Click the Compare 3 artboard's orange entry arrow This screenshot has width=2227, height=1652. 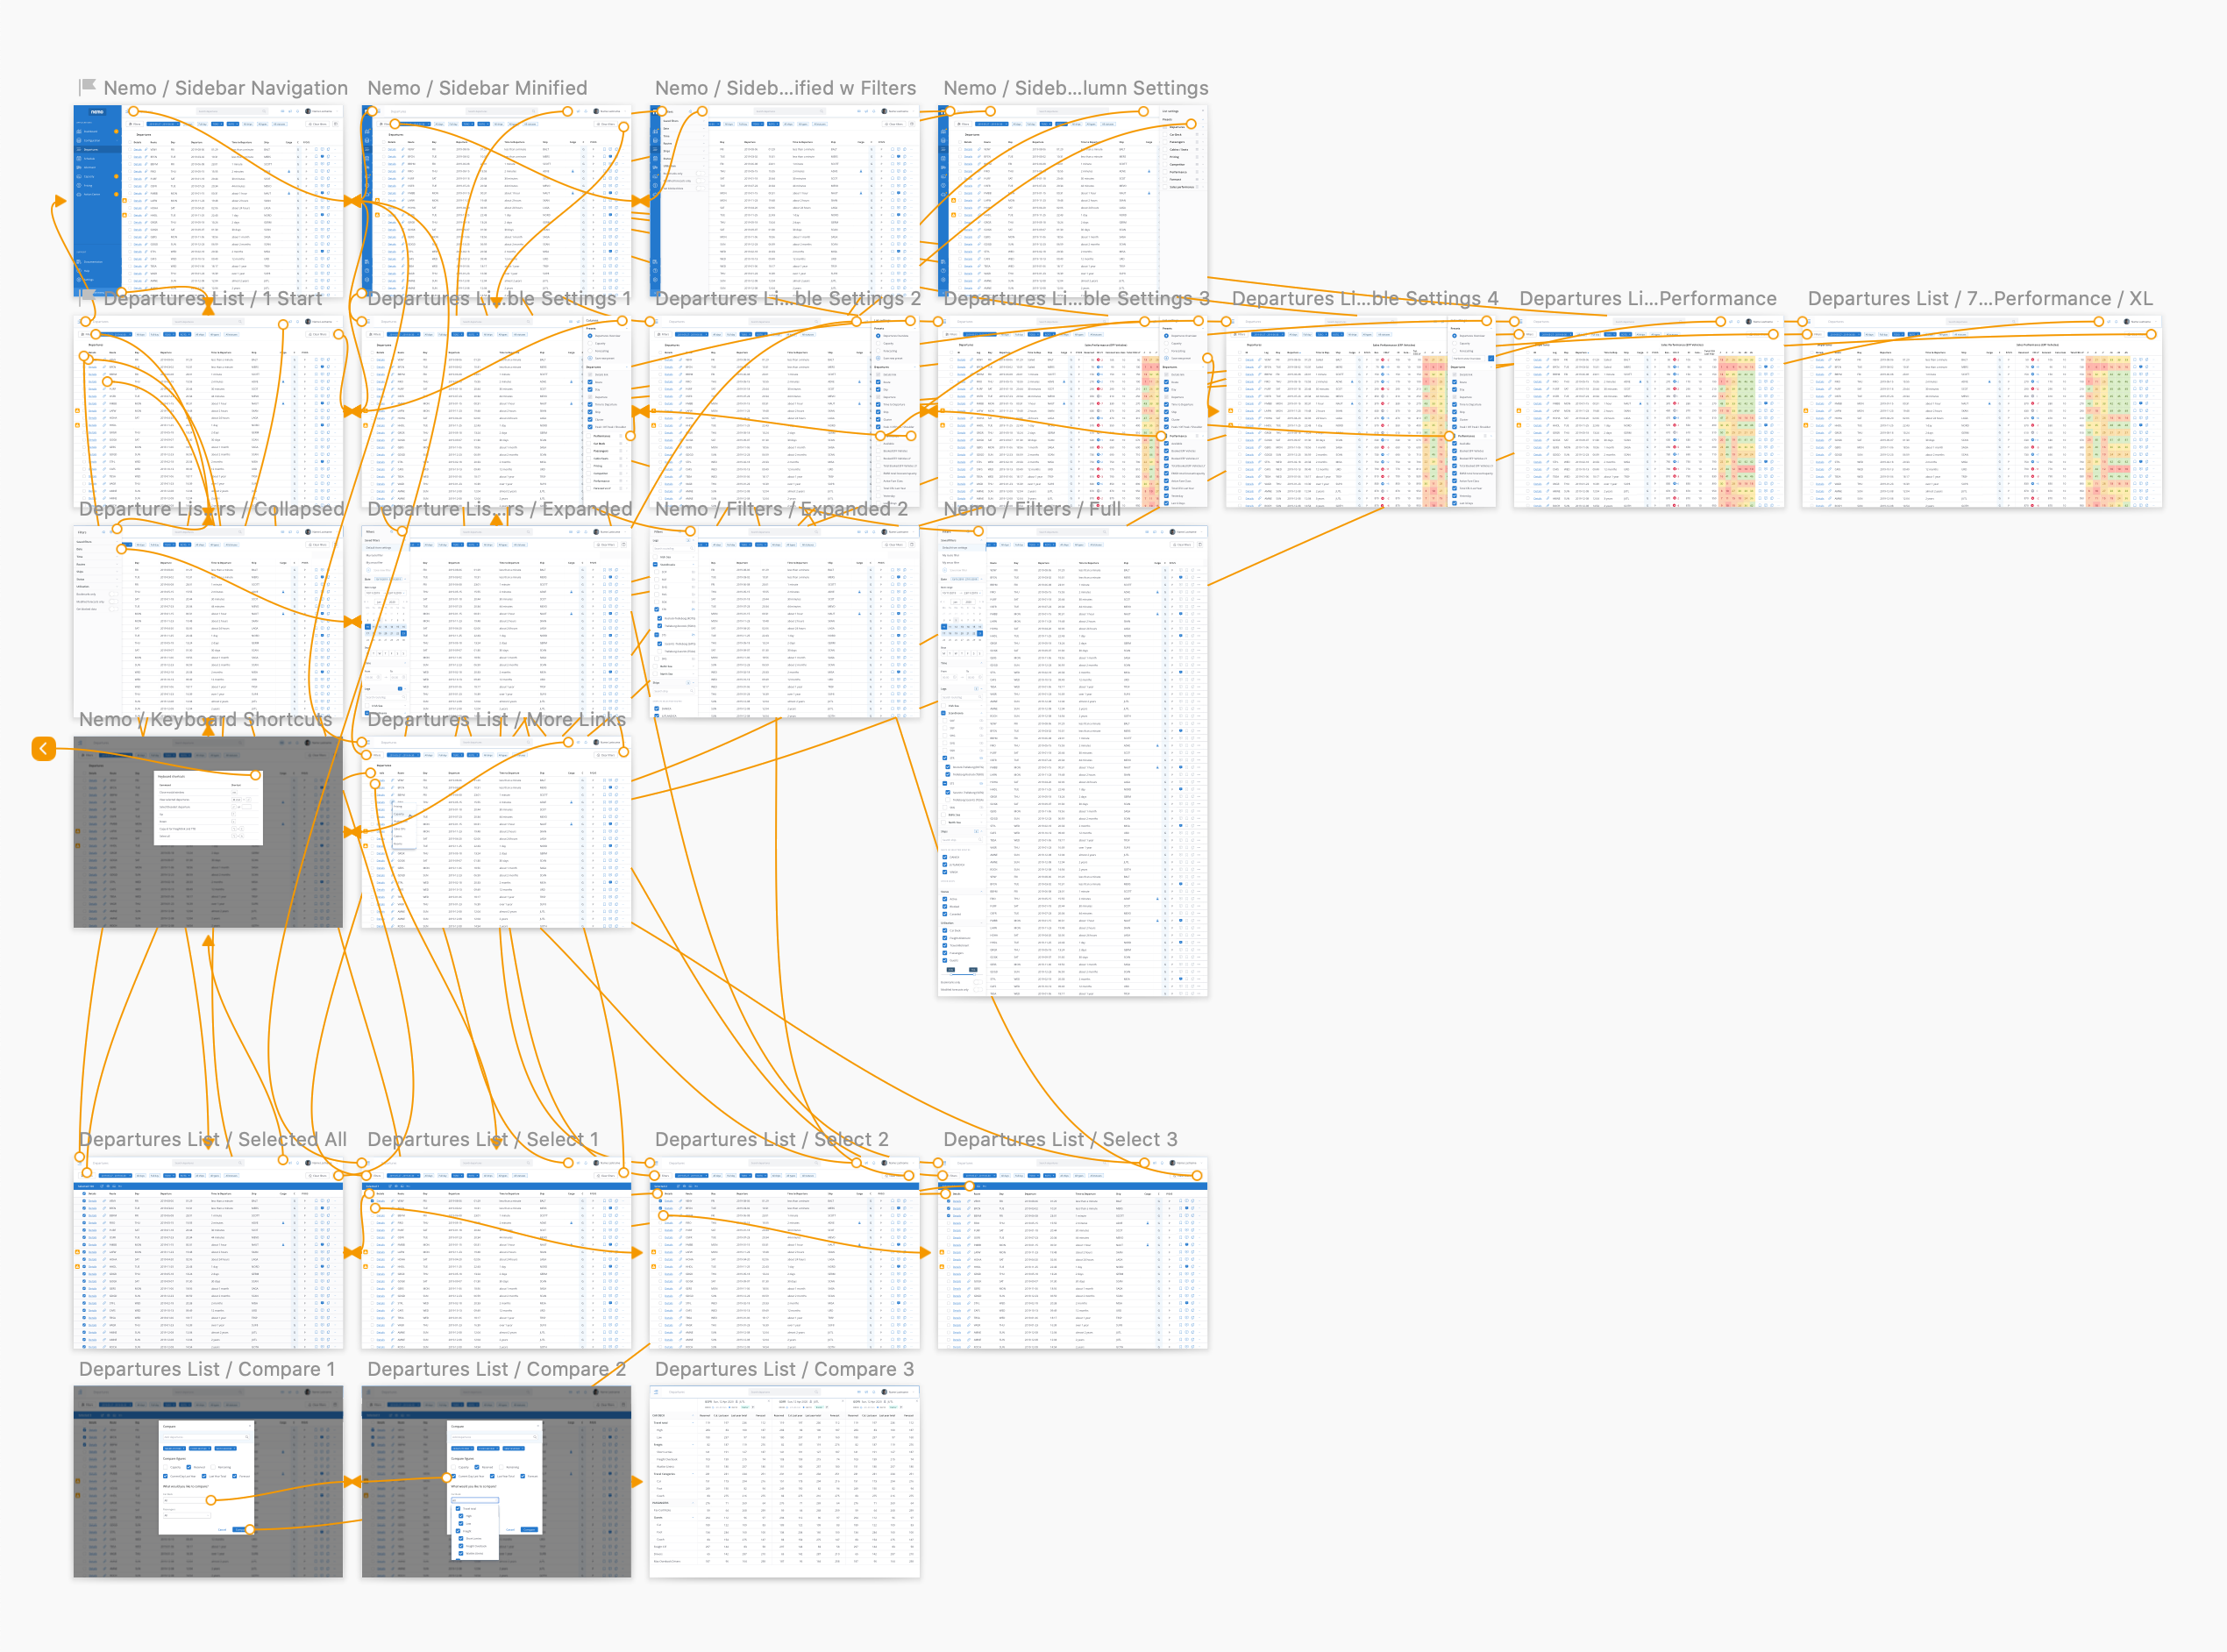pos(637,1481)
